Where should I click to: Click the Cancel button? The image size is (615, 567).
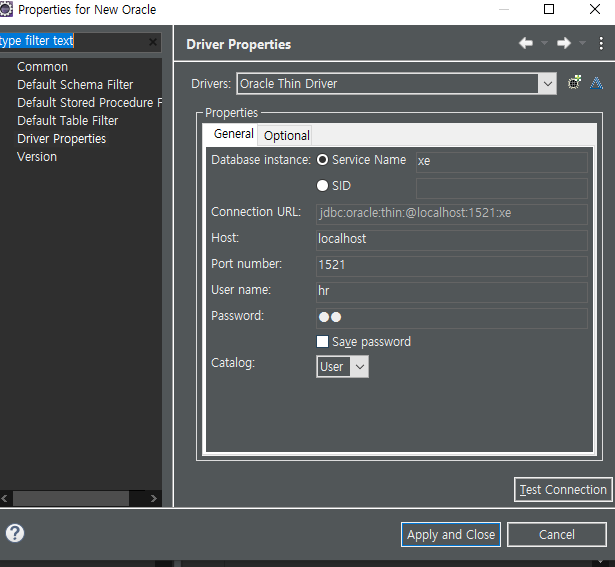[557, 534]
